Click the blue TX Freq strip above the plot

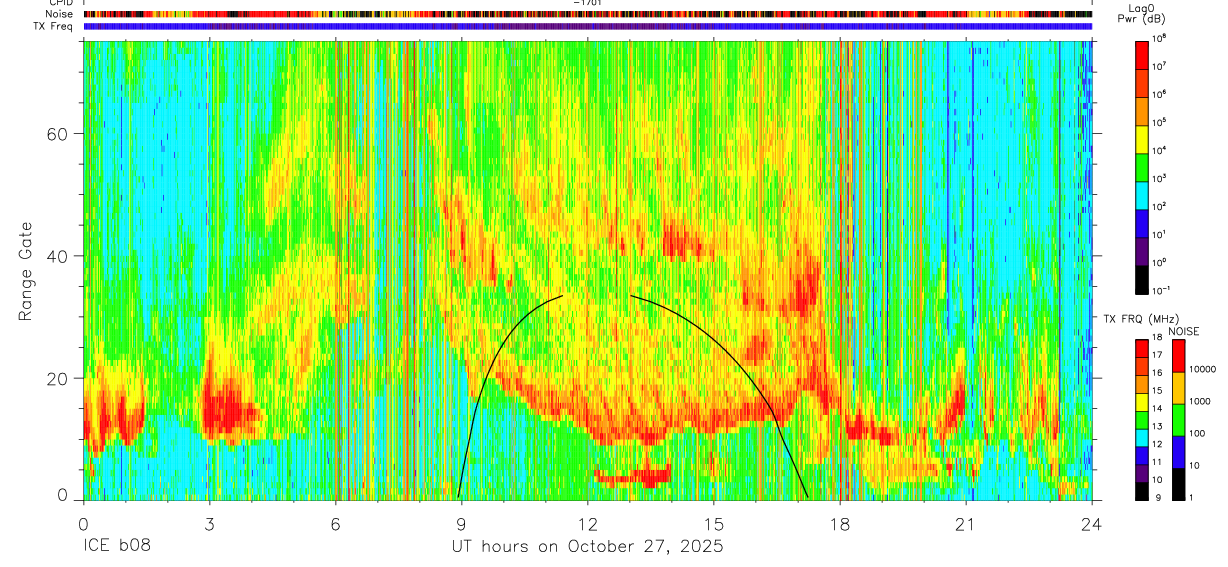[x=587, y=26]
